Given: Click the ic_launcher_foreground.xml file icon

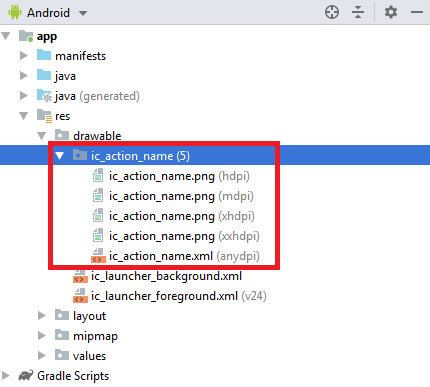Looking at the screenshot, I should point(80,296).
